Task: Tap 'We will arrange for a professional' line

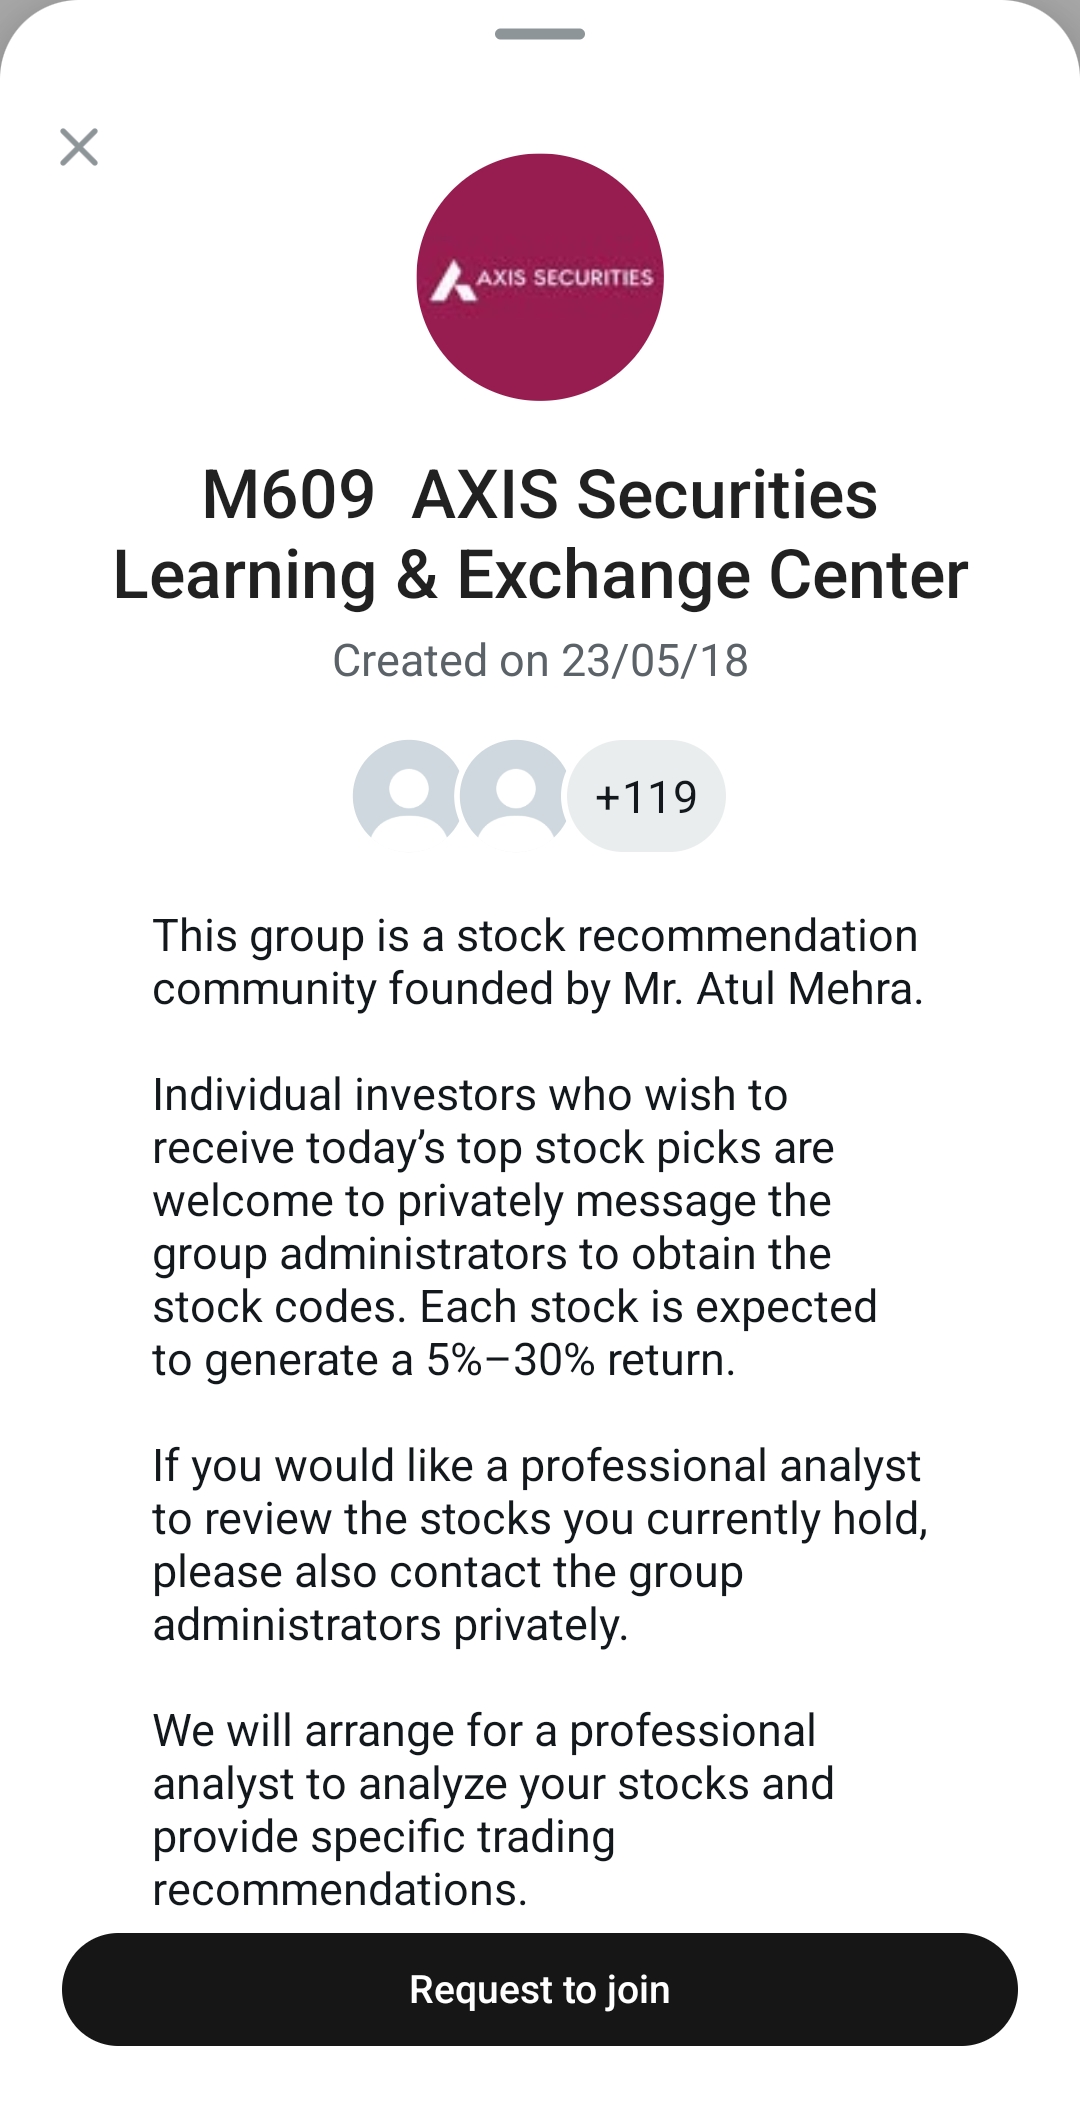Action: tap(484, 1731)
